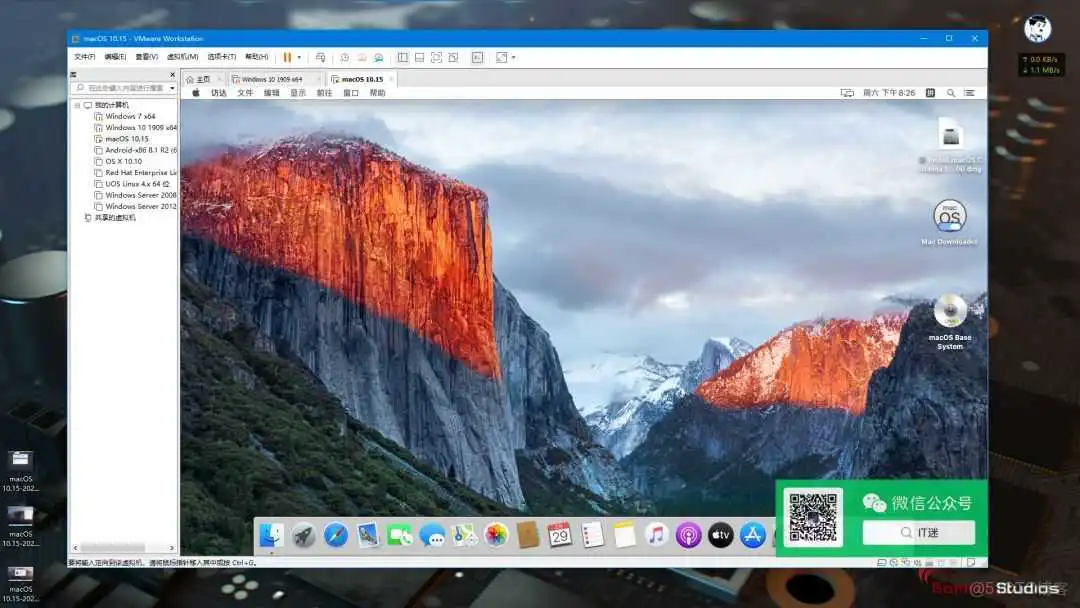Open the macOS 前往 menu

[x=324, y=93]
